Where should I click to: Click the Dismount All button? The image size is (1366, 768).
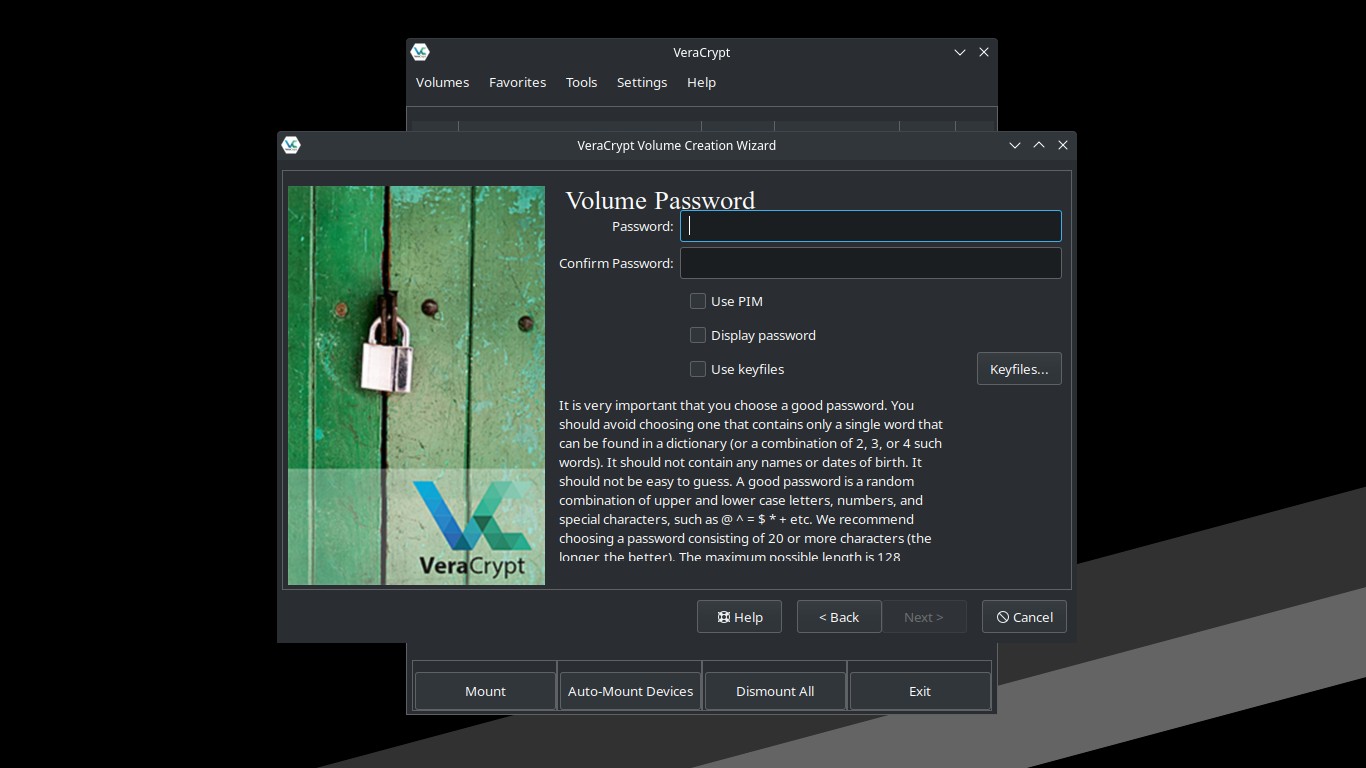[775, 691]
